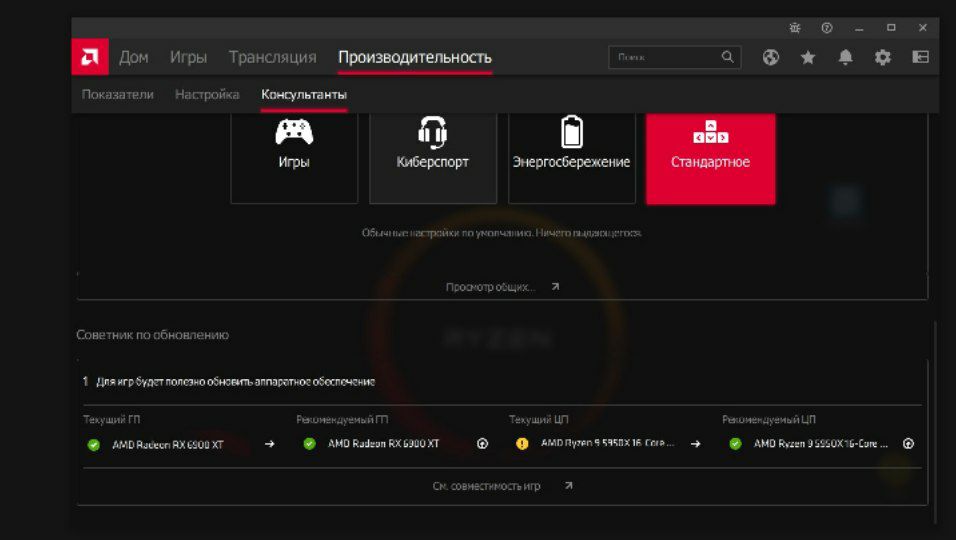Select the Производительность tab
The height and width of the screenshot is (540, 956).
coord(415,57)
